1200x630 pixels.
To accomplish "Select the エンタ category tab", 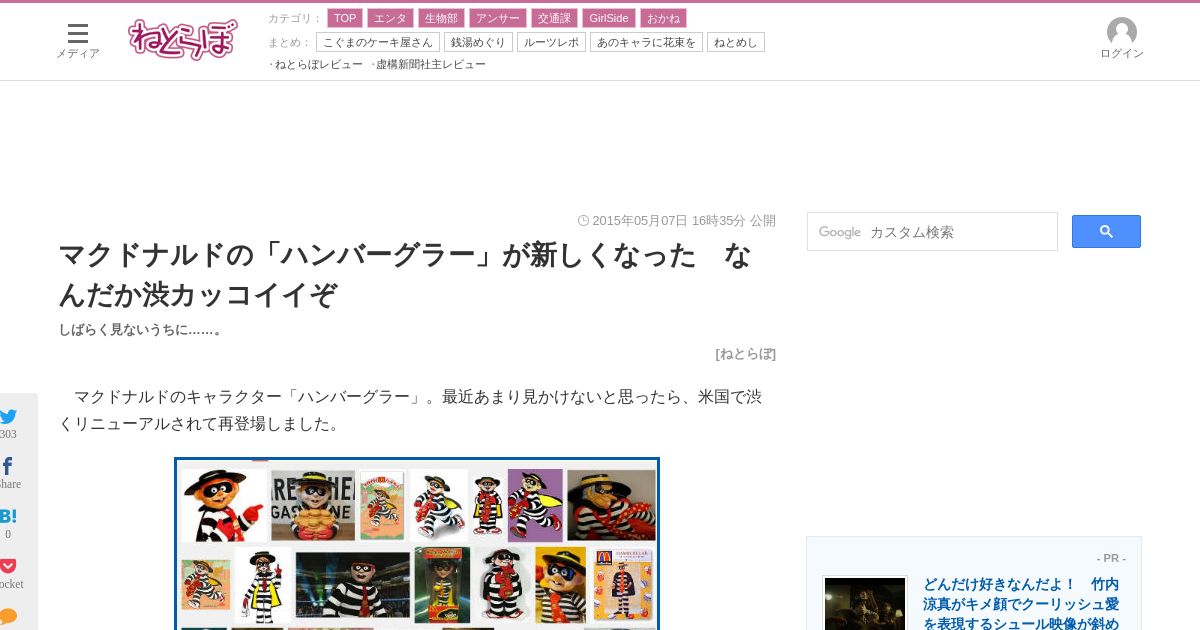I will pos(390,18).
